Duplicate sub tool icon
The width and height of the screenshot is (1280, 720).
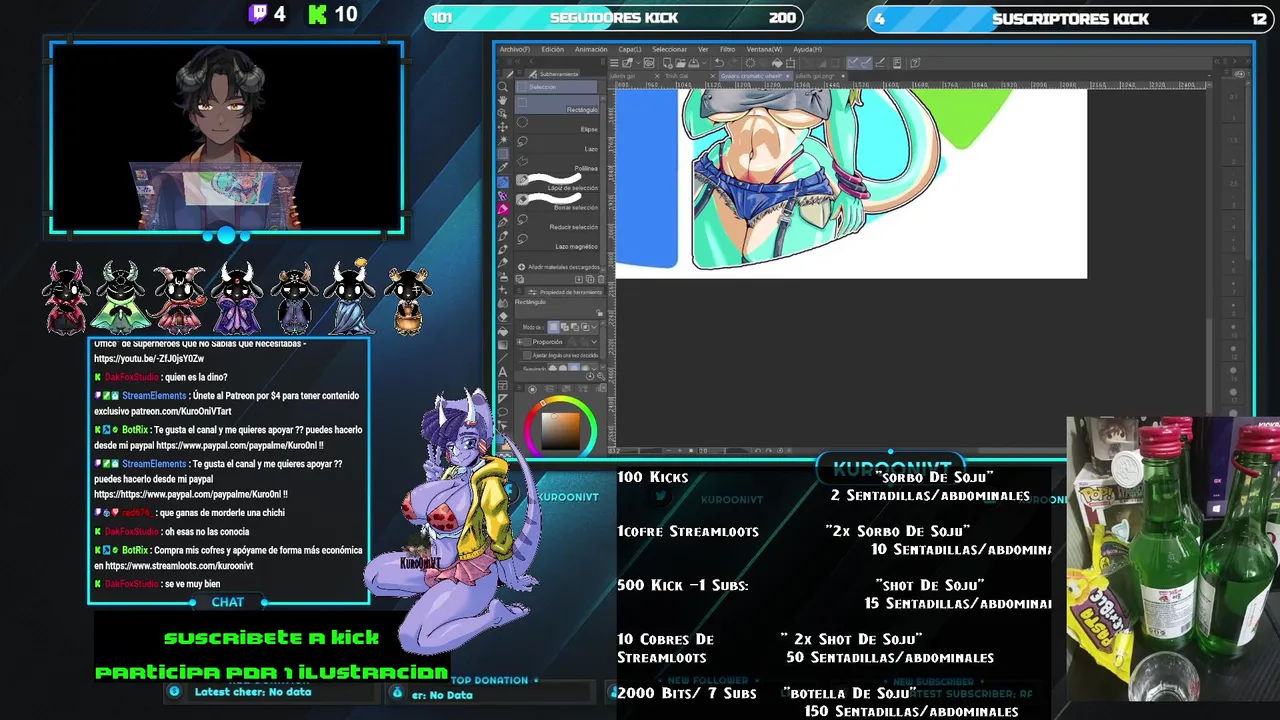[x=590, y=279]
